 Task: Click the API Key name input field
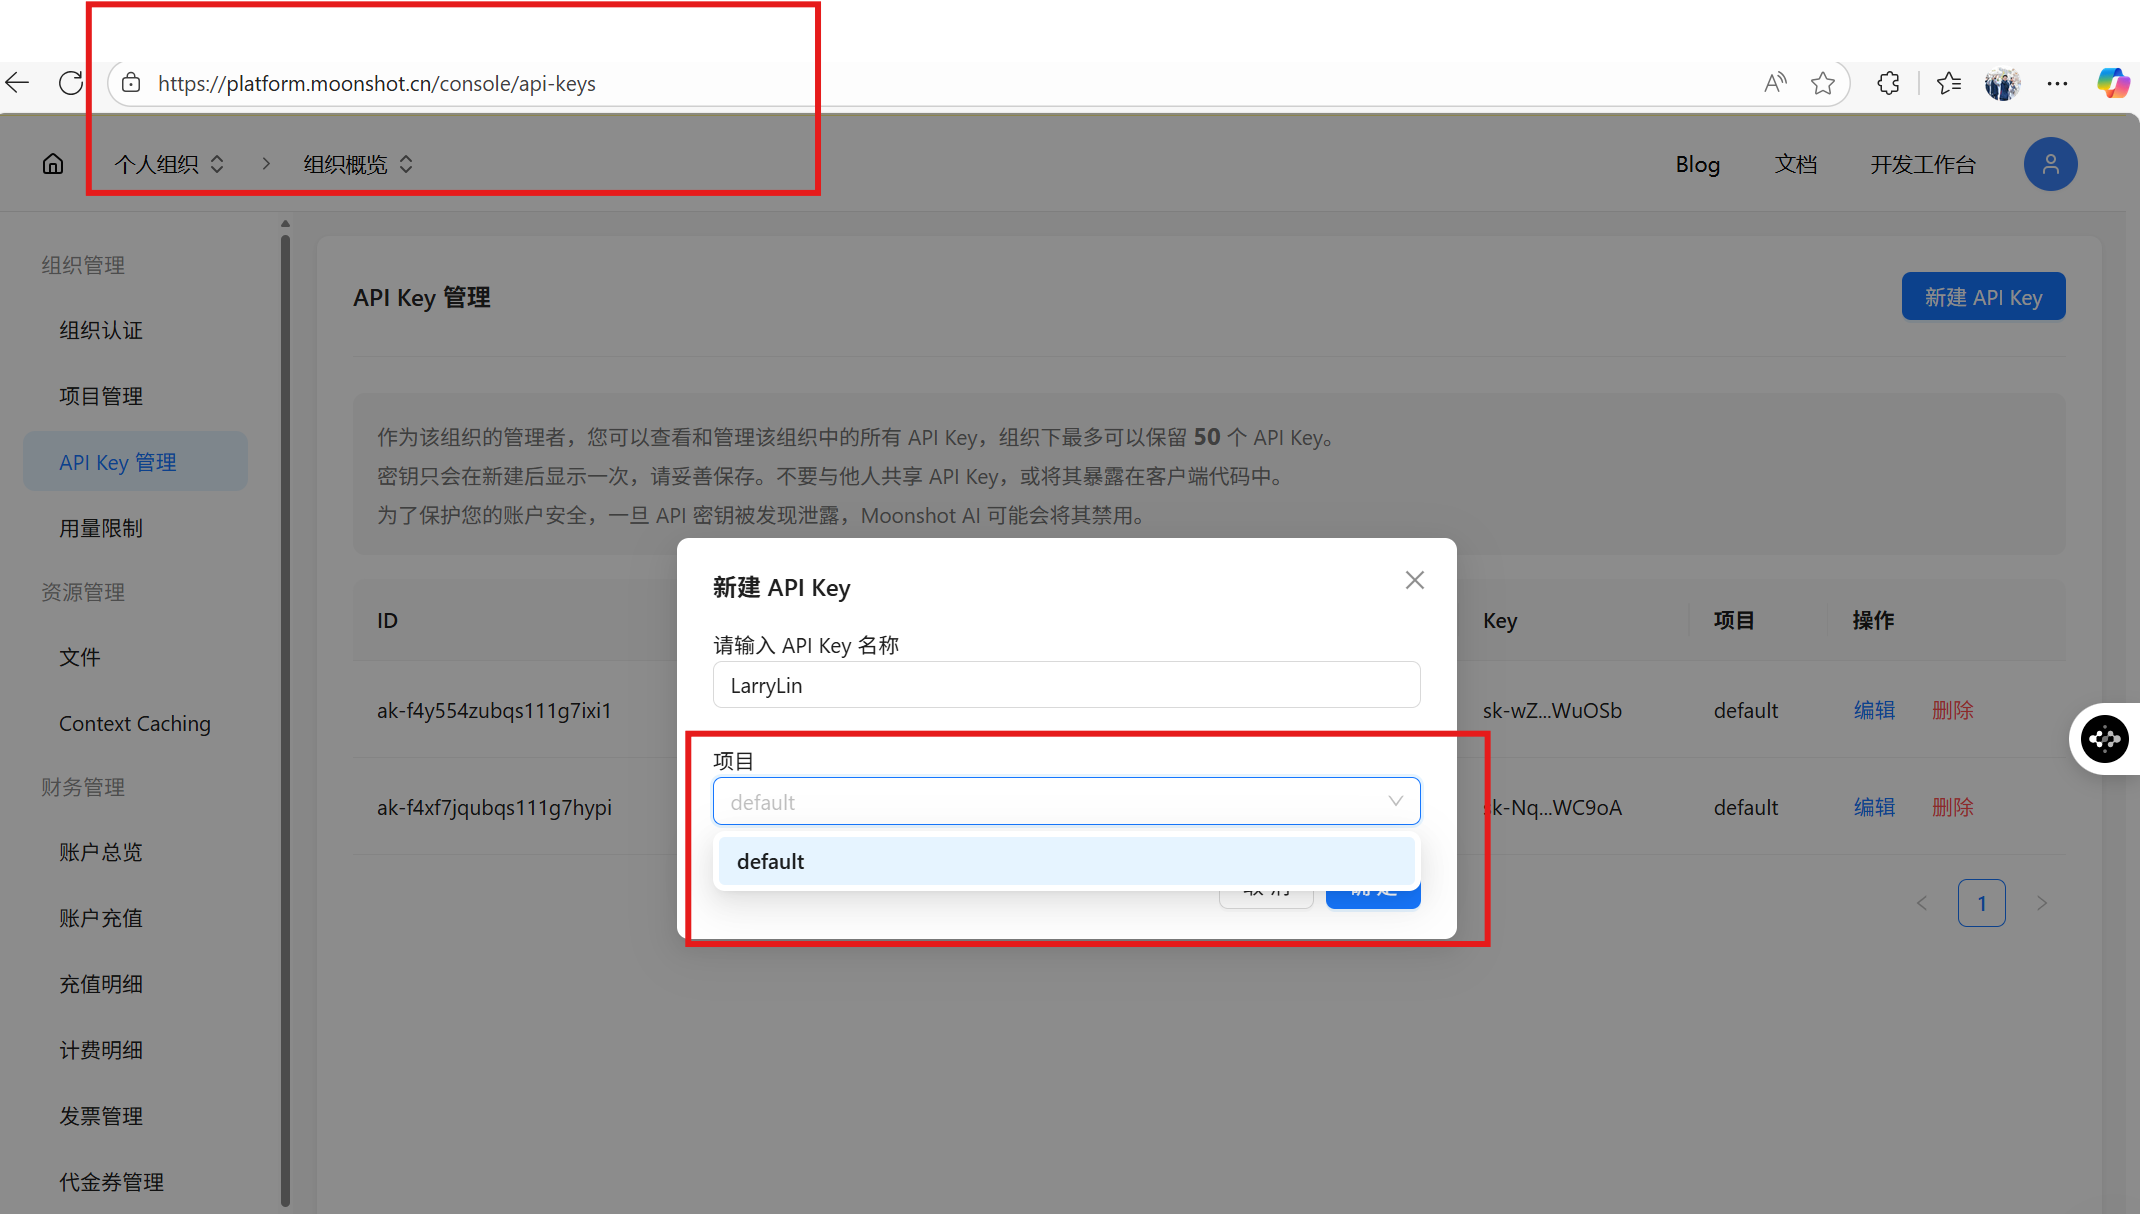[x=1066, y=685]
